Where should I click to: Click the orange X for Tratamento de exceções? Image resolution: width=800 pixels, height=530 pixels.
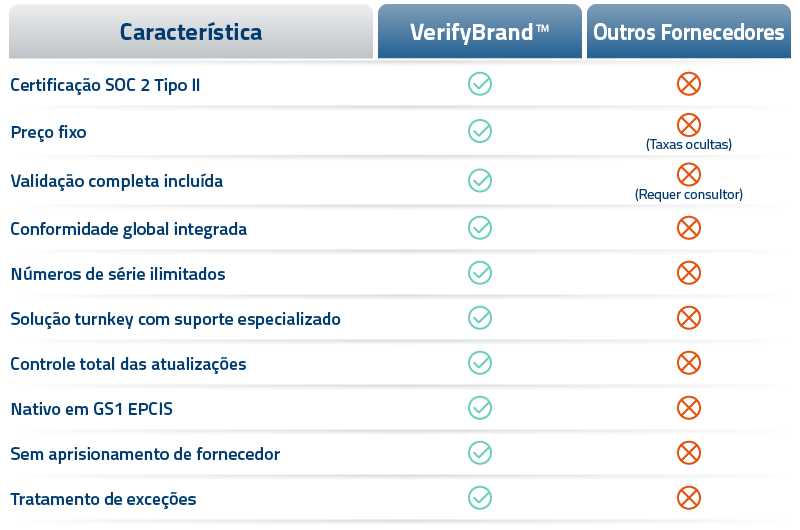(x=689, y=497)
